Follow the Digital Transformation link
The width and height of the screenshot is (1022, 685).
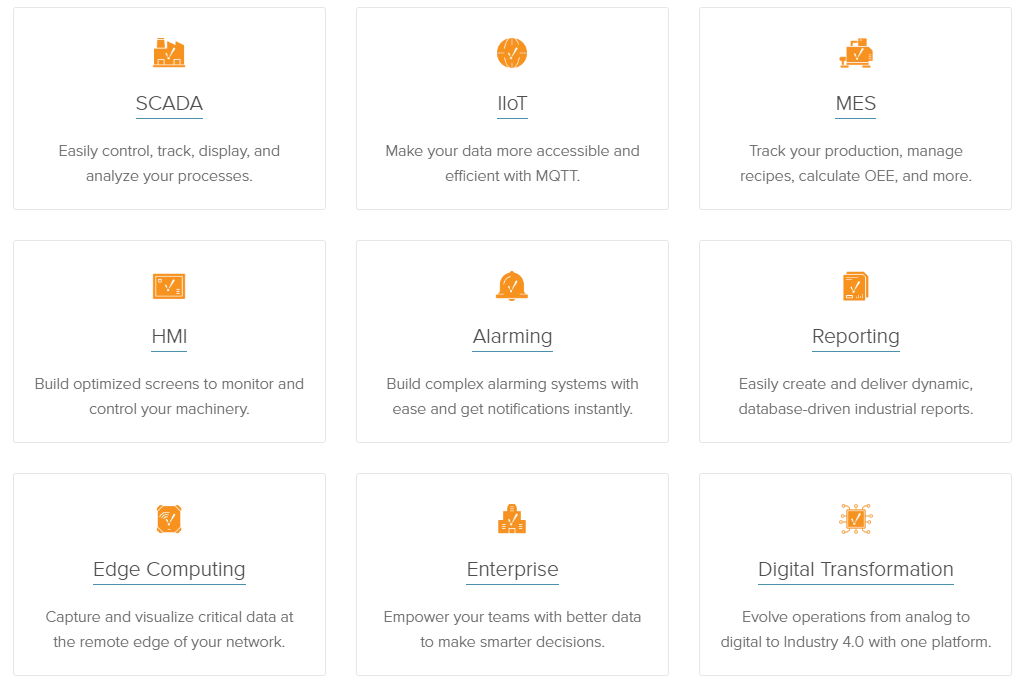856,570
